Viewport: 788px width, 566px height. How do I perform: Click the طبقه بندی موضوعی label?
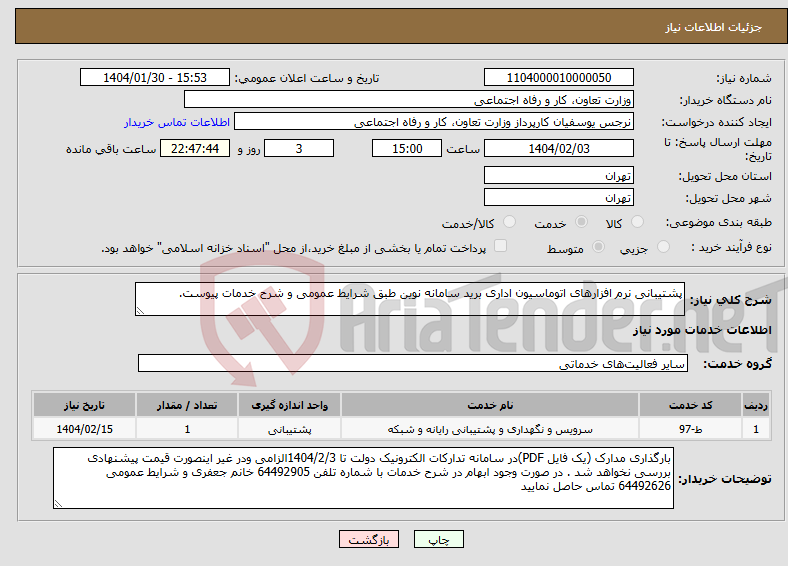(719, 222)
